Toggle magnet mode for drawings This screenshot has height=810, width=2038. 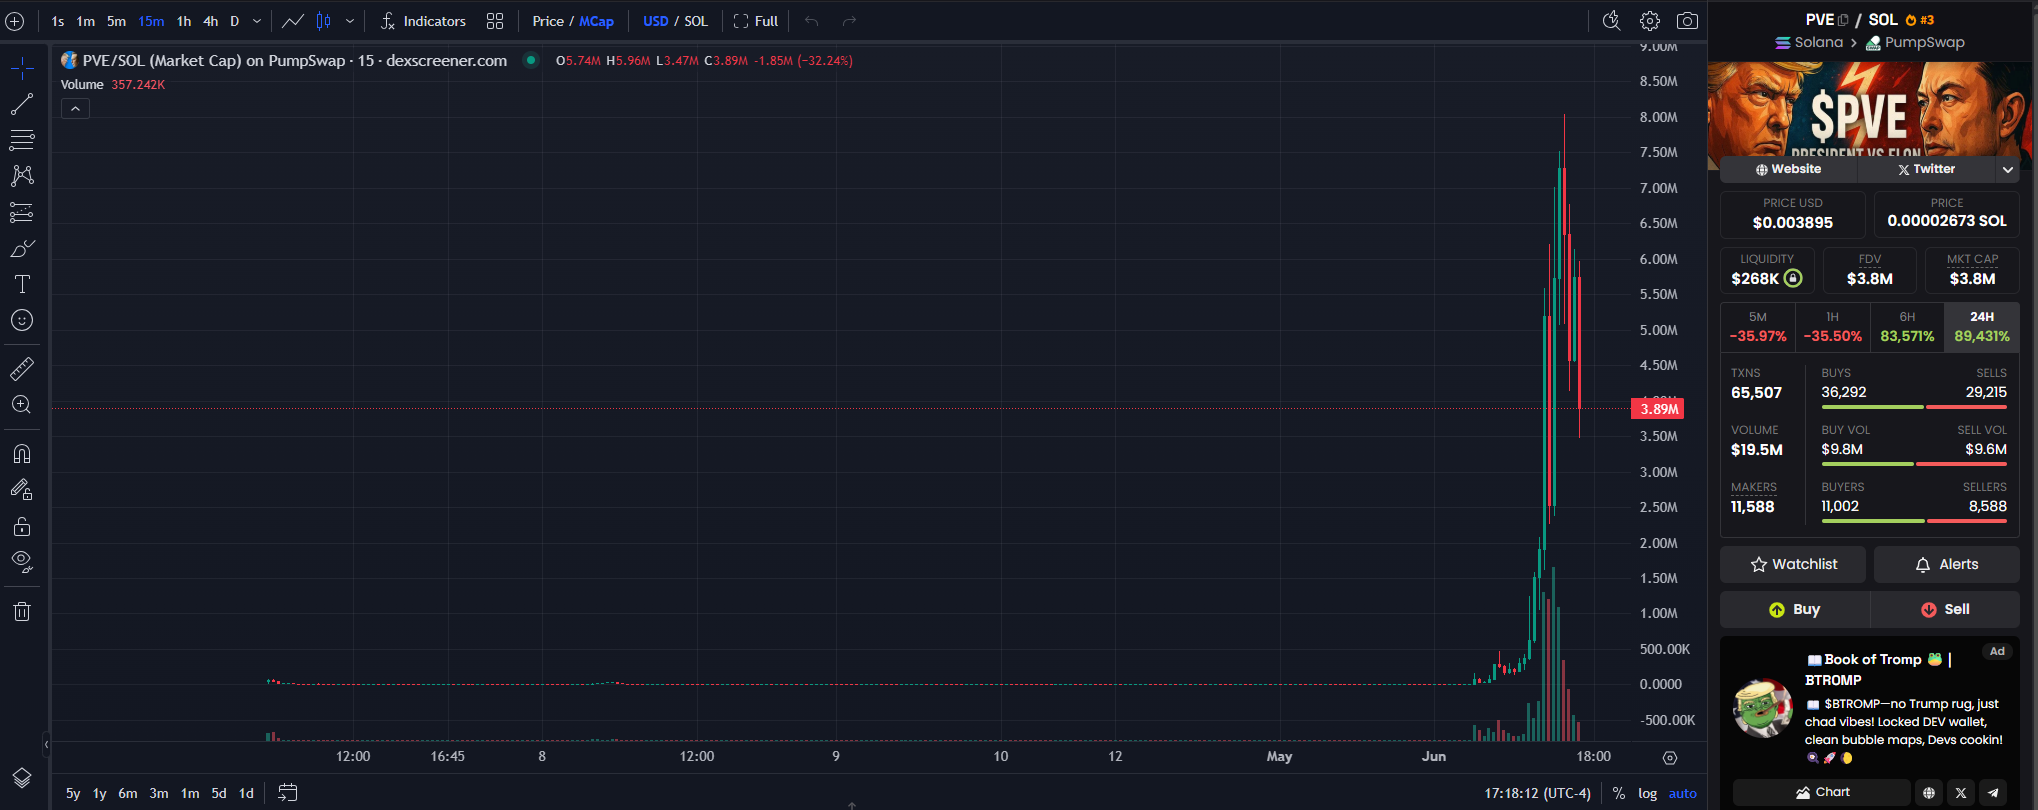[x=22, y=454]
